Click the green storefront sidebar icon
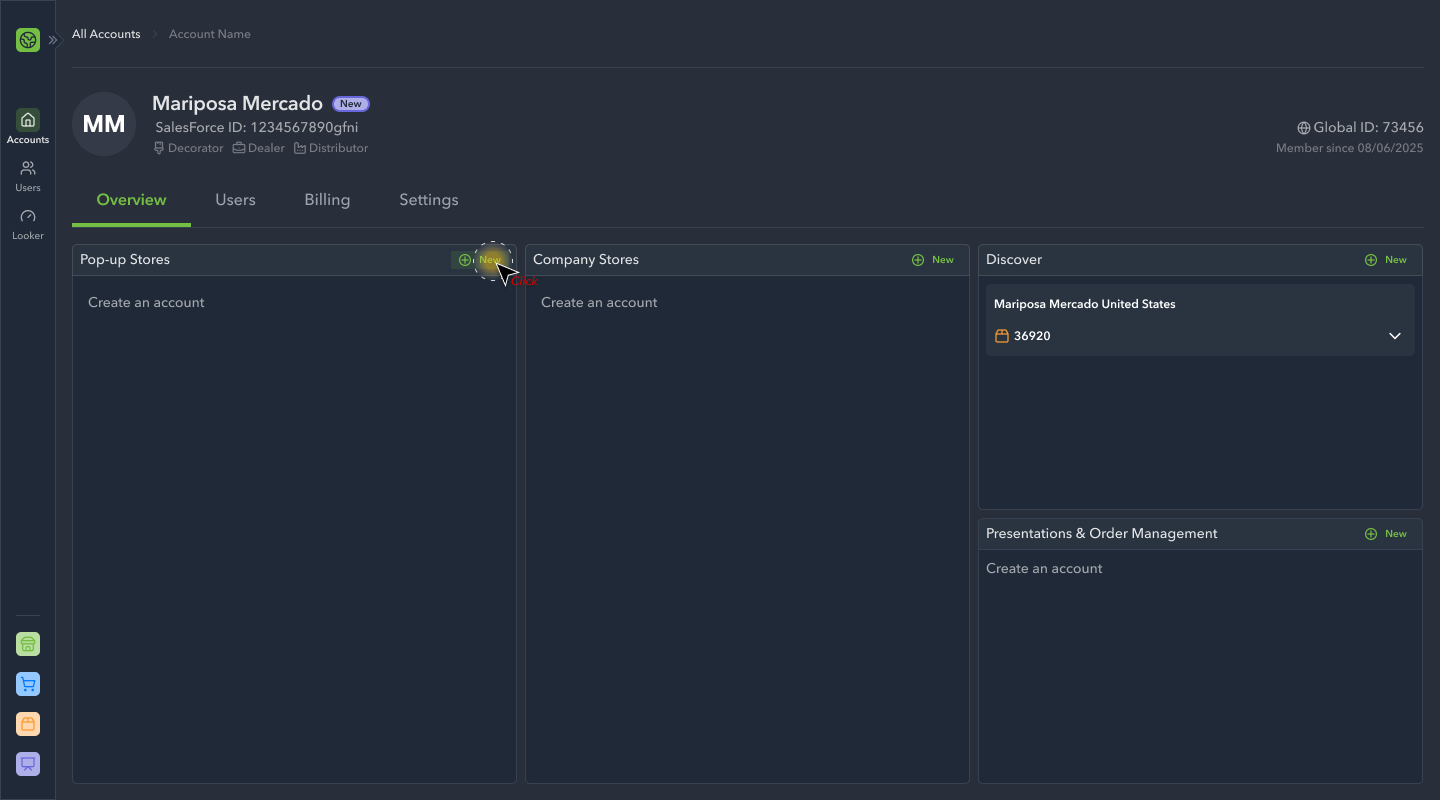The height and width of the screenshot is (800, 1440). coord(28,644)
